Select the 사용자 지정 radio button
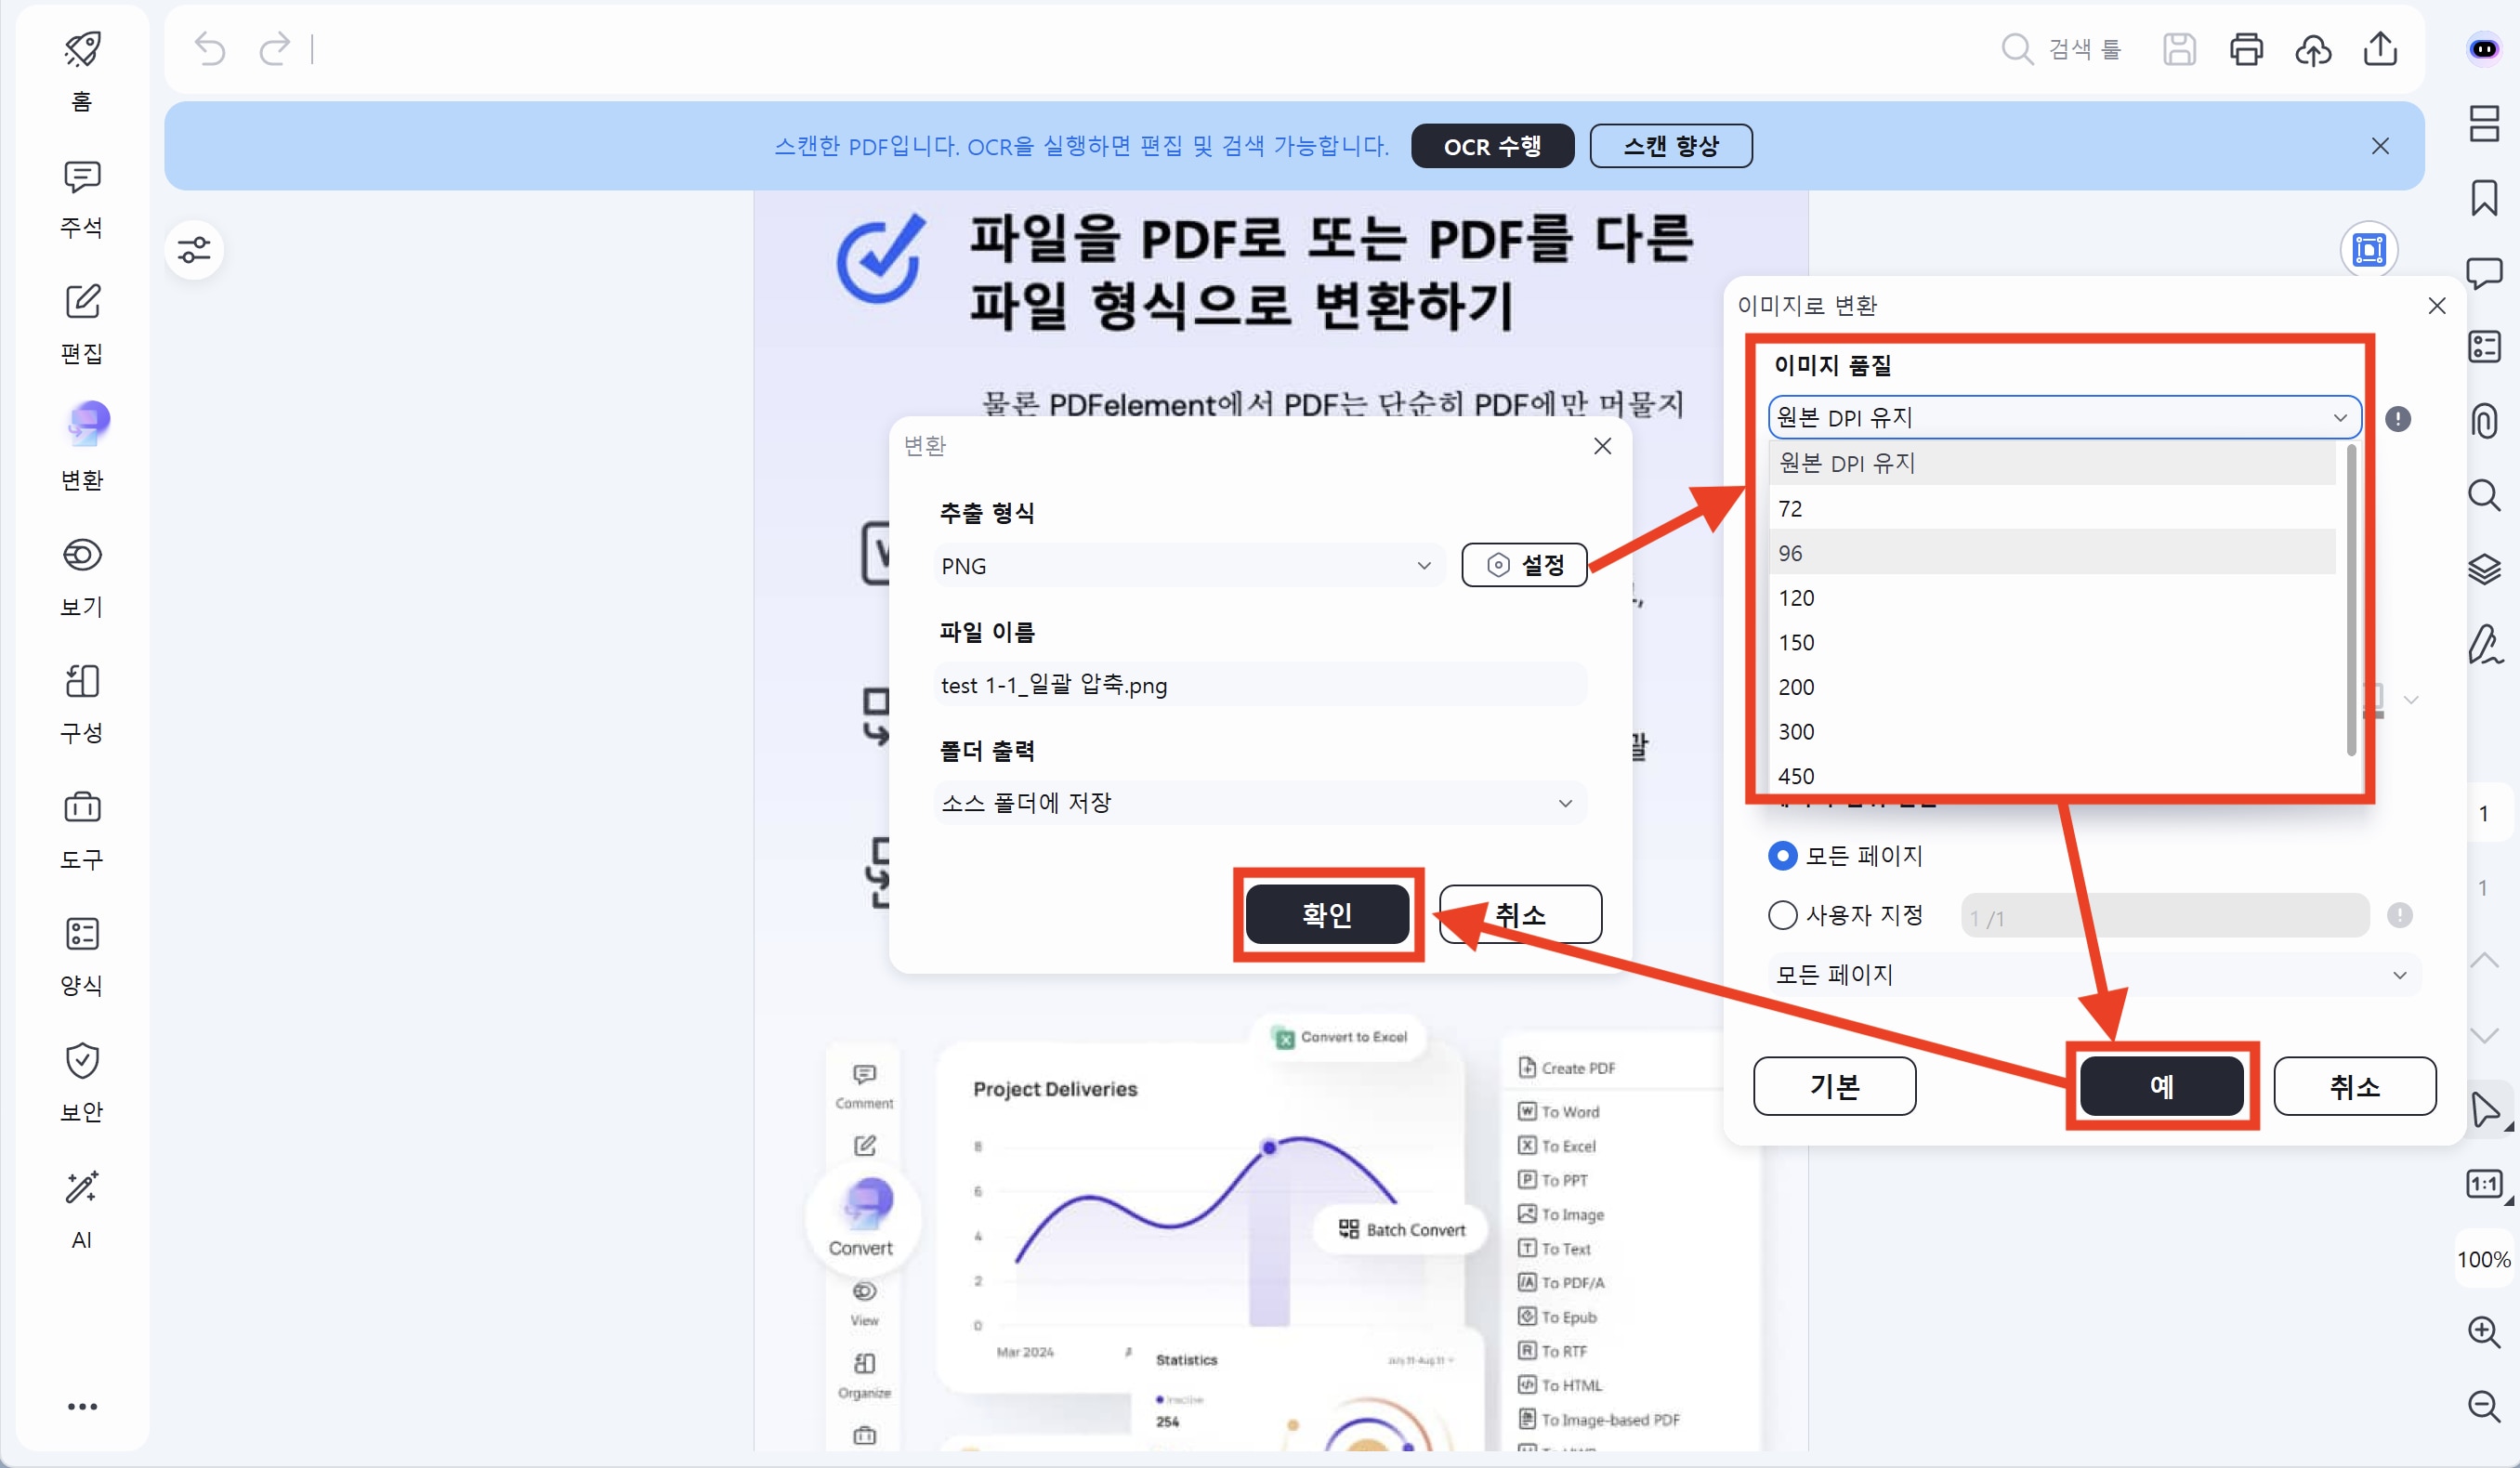This screenshot has height=1468, width=2520. [1782, 915]
